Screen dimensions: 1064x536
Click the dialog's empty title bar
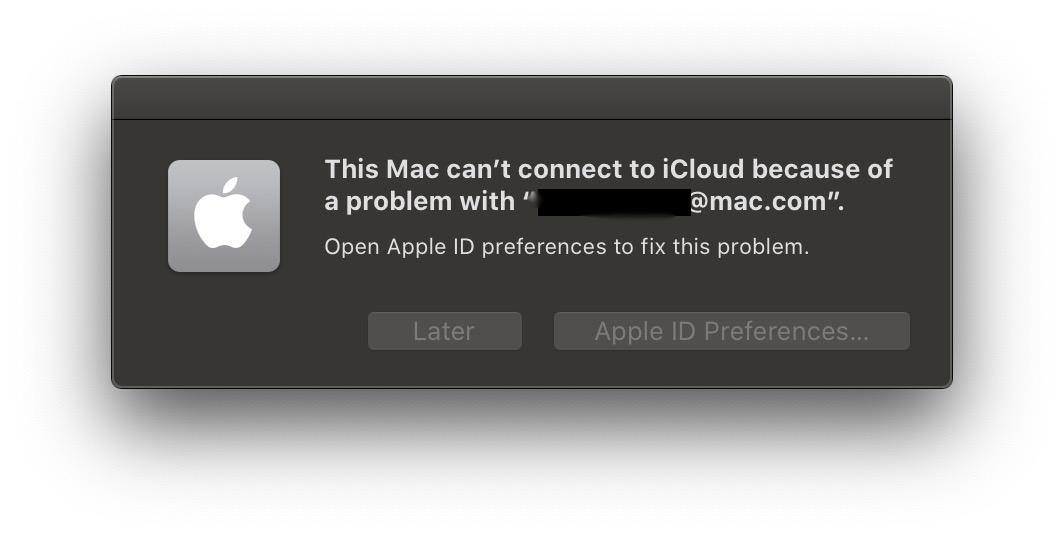531,98
